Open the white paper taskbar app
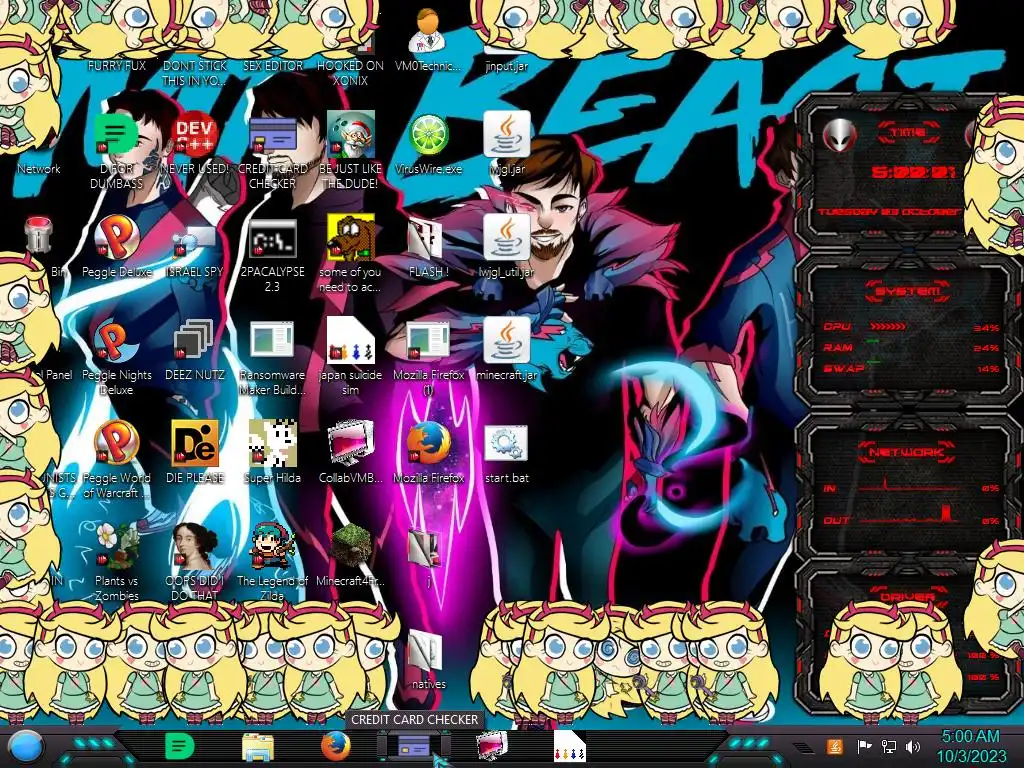1024x768 pixels. [x=569, y=746]
